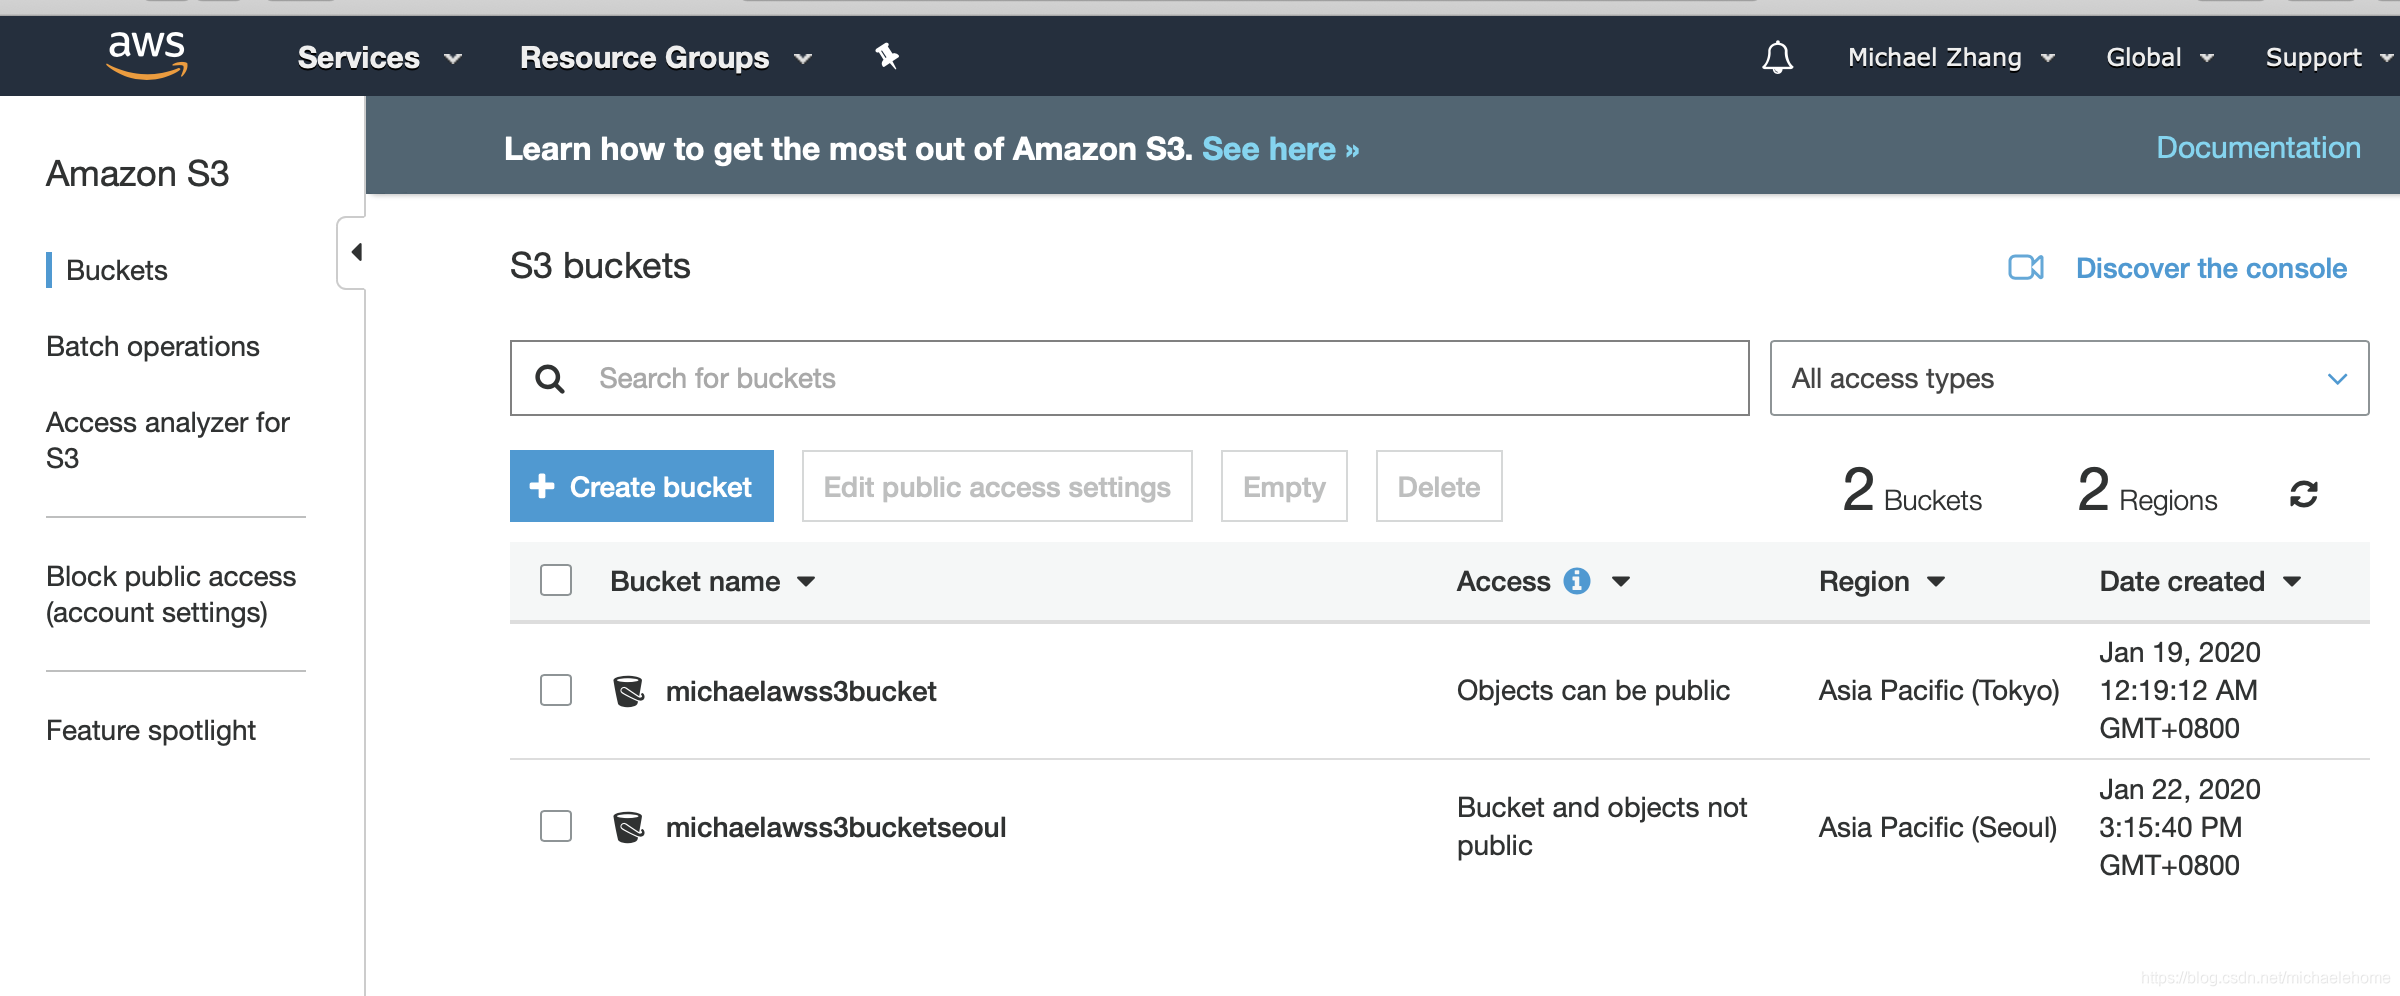Click the Jan 19, 2020 date cell
This screenshot has height=996, width=2400.
[2180, 690]
